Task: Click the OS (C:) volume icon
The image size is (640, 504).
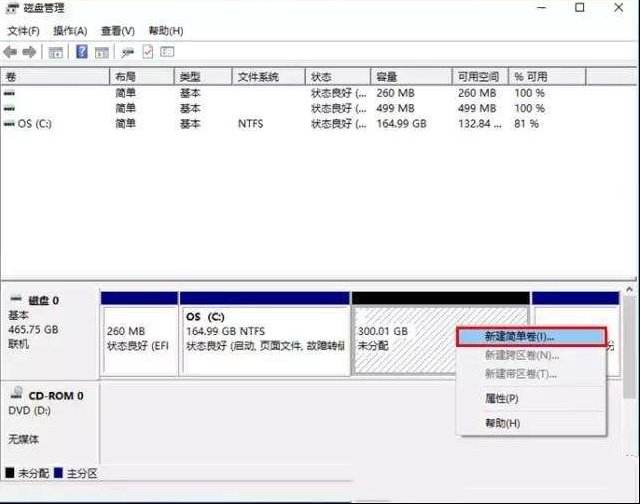Action: (9, 124)
